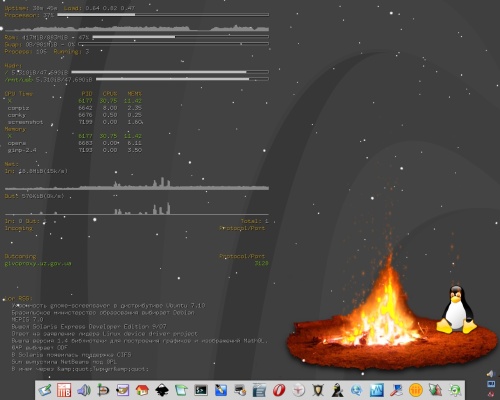Viewport: 500px width, 400px height.
Task: Click the 'Linux device driver project' headline
Action: [104, 333]
